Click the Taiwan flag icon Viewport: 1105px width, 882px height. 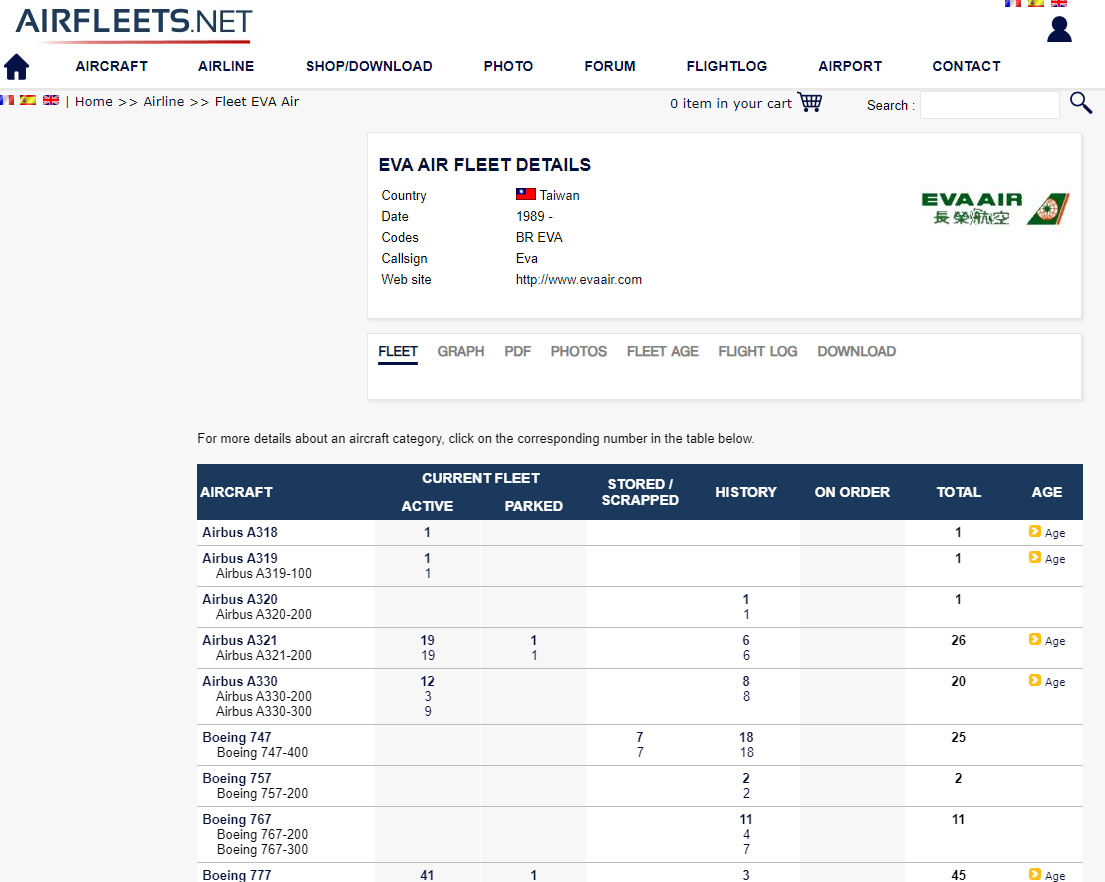(526, 194)
